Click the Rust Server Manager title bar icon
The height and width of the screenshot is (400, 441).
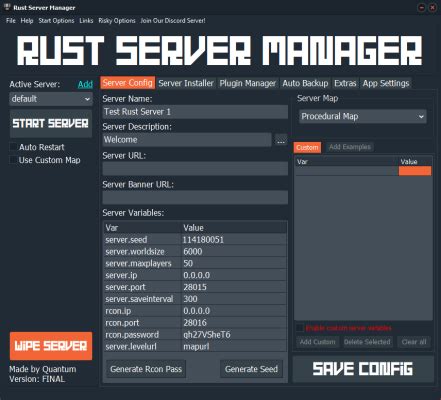click(x=7, y=7)
